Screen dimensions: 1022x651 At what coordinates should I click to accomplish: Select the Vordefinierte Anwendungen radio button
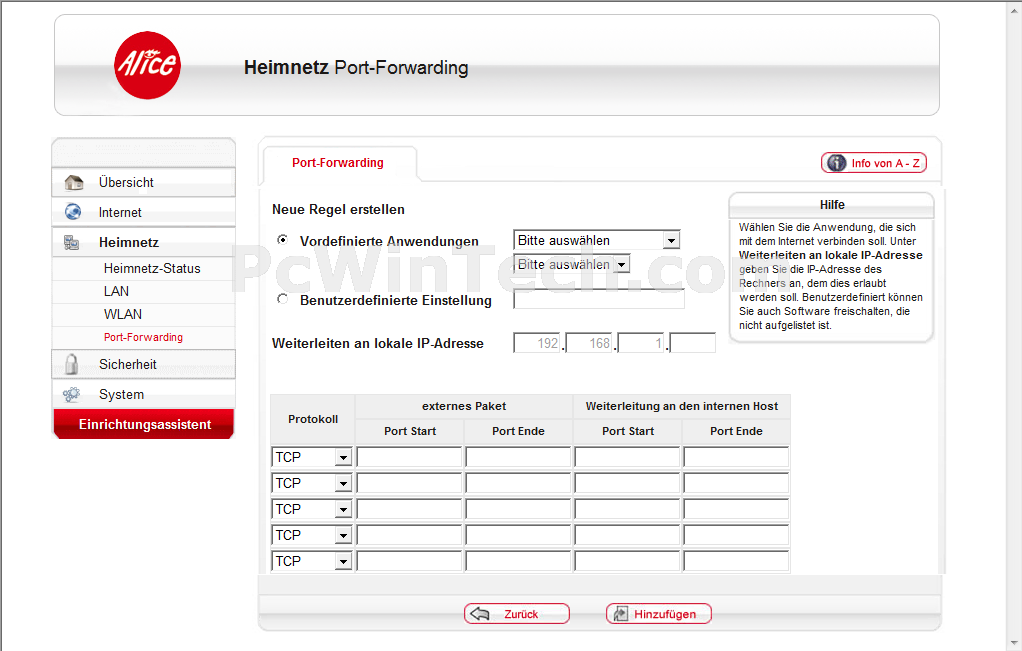point(282,240)
